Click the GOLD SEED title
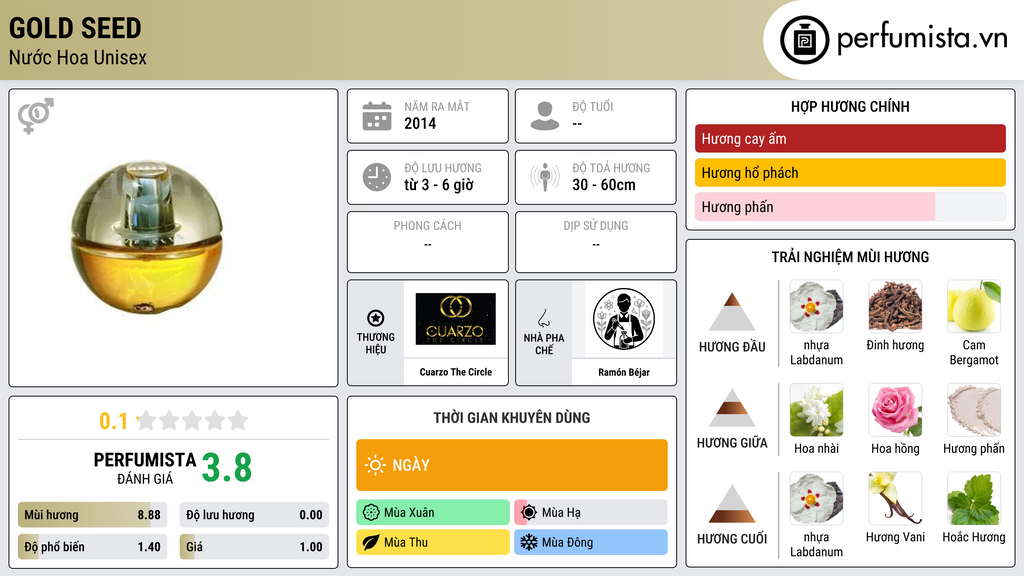 pyautogui.click(x=75, y=28)
